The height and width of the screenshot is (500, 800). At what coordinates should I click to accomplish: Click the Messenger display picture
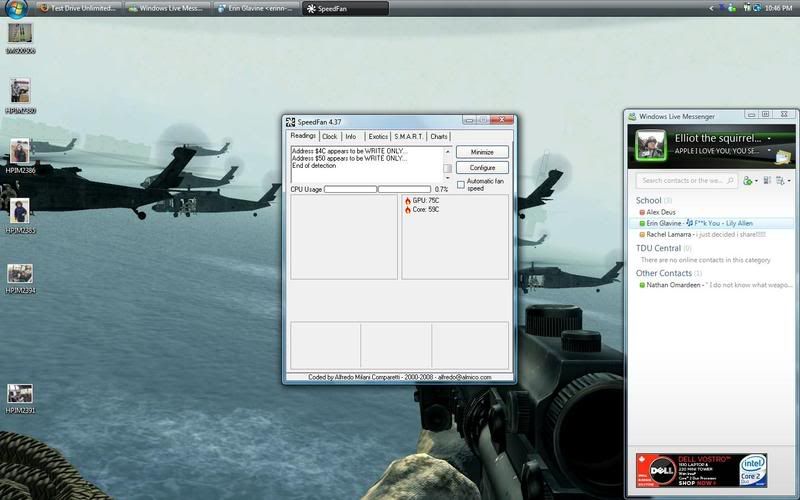pyautogui.click(x=651, y=146)
